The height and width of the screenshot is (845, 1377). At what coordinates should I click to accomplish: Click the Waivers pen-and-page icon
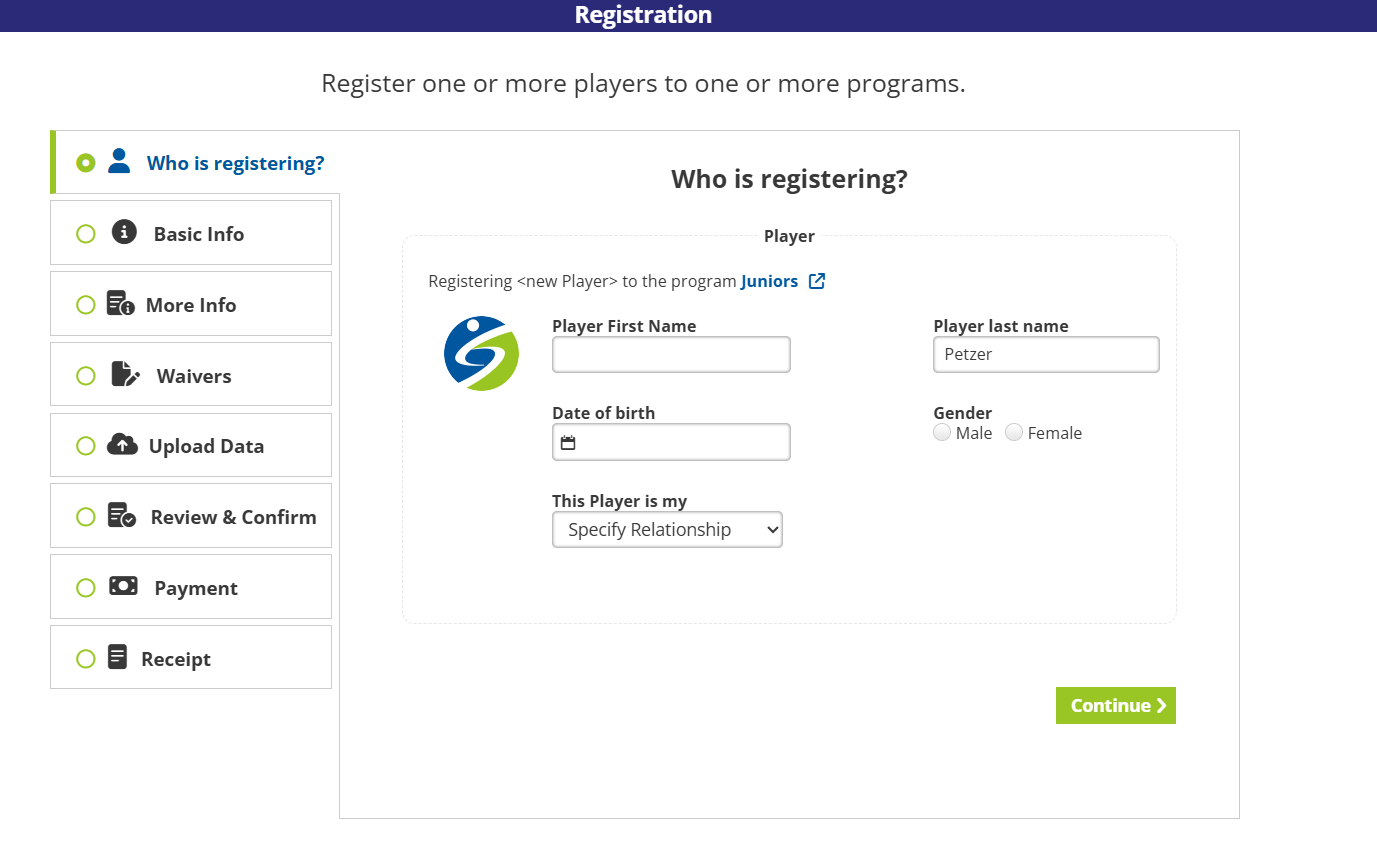[x=125, y=375]
